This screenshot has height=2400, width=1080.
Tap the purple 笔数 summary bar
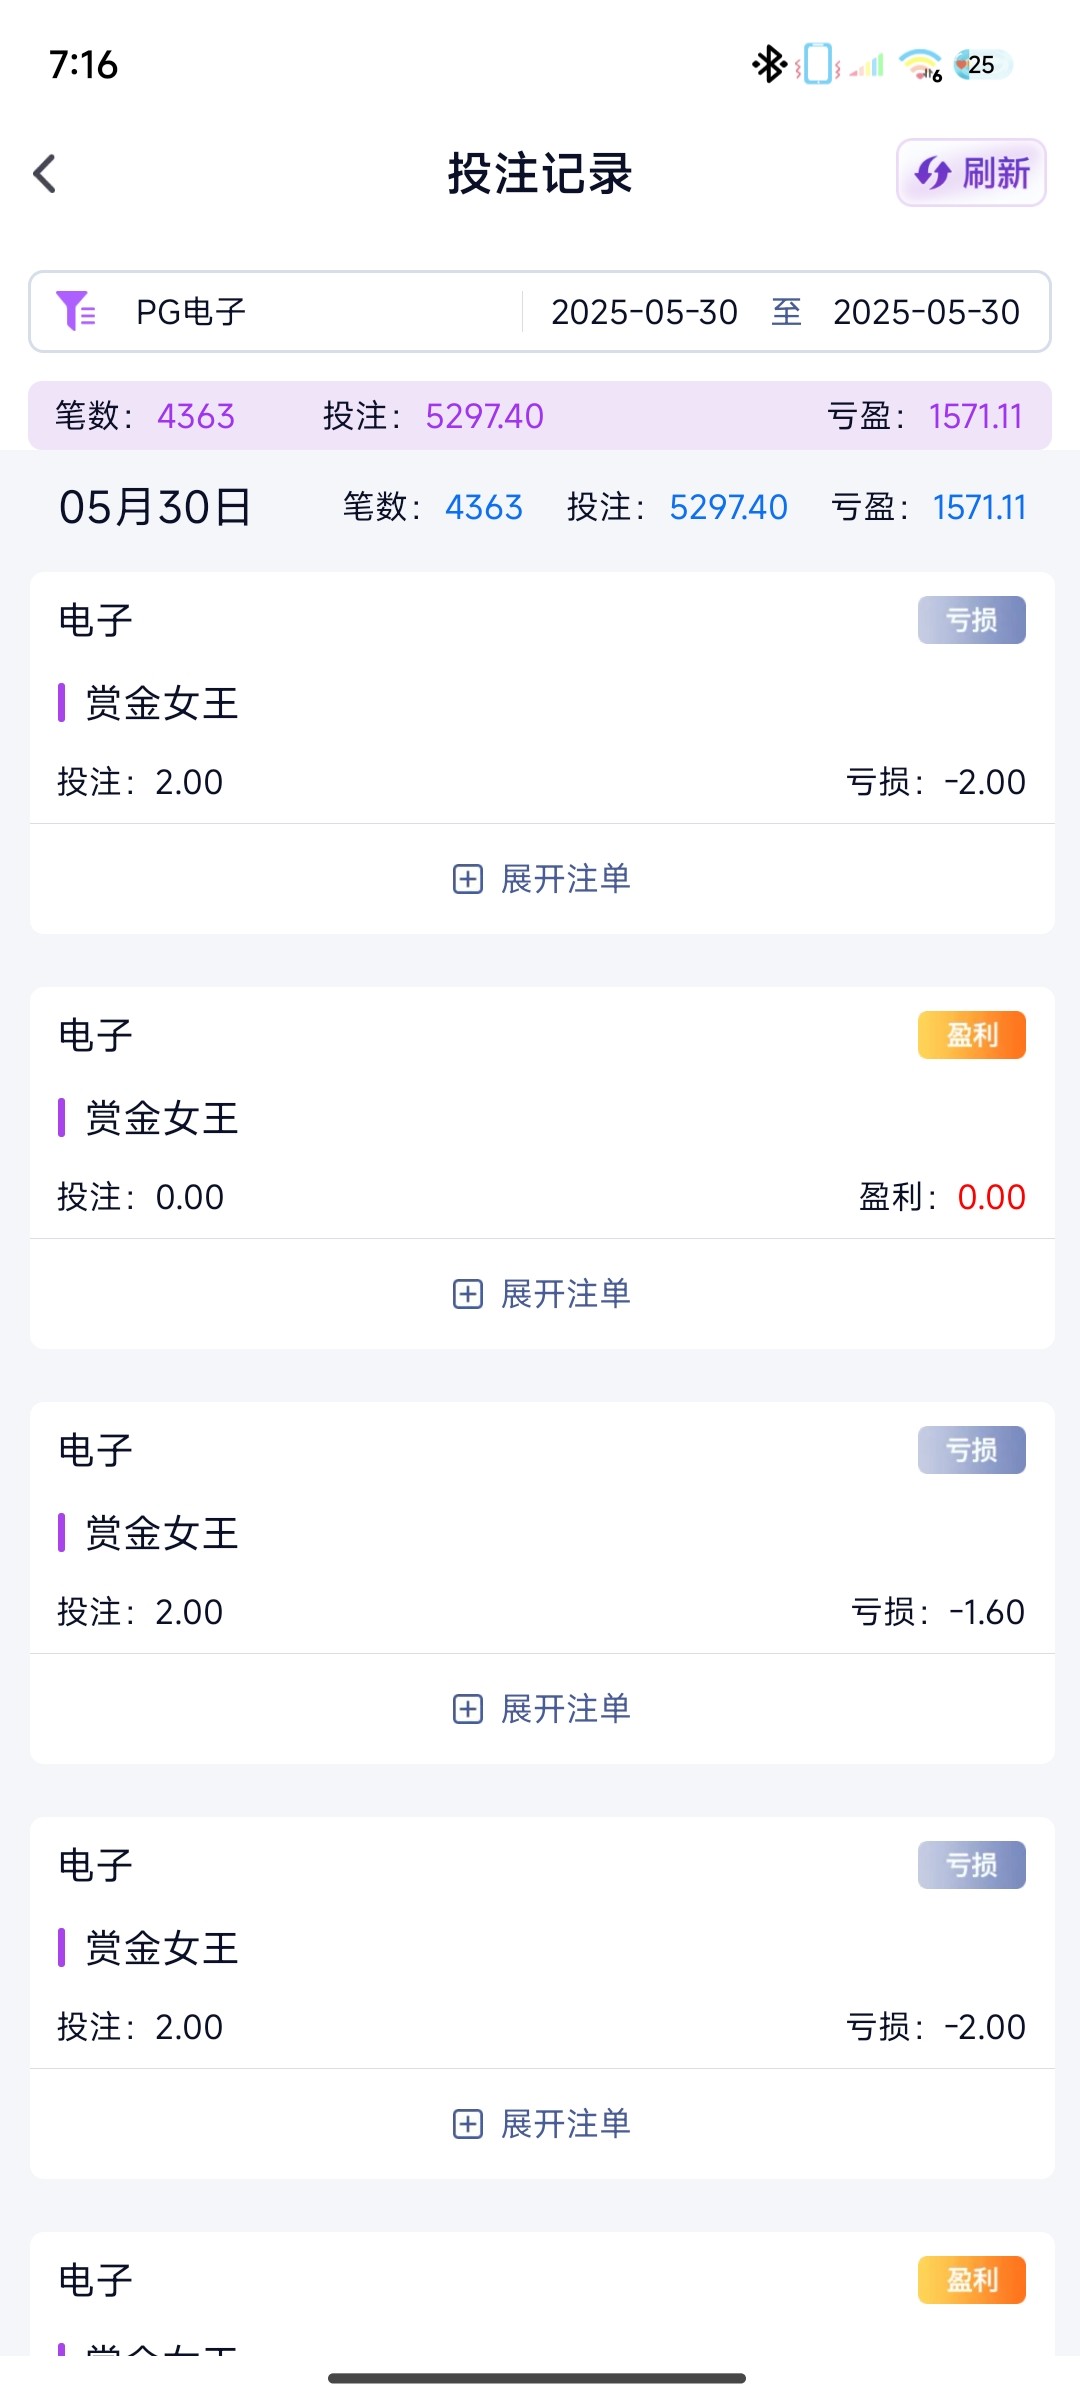coord(540,416)
